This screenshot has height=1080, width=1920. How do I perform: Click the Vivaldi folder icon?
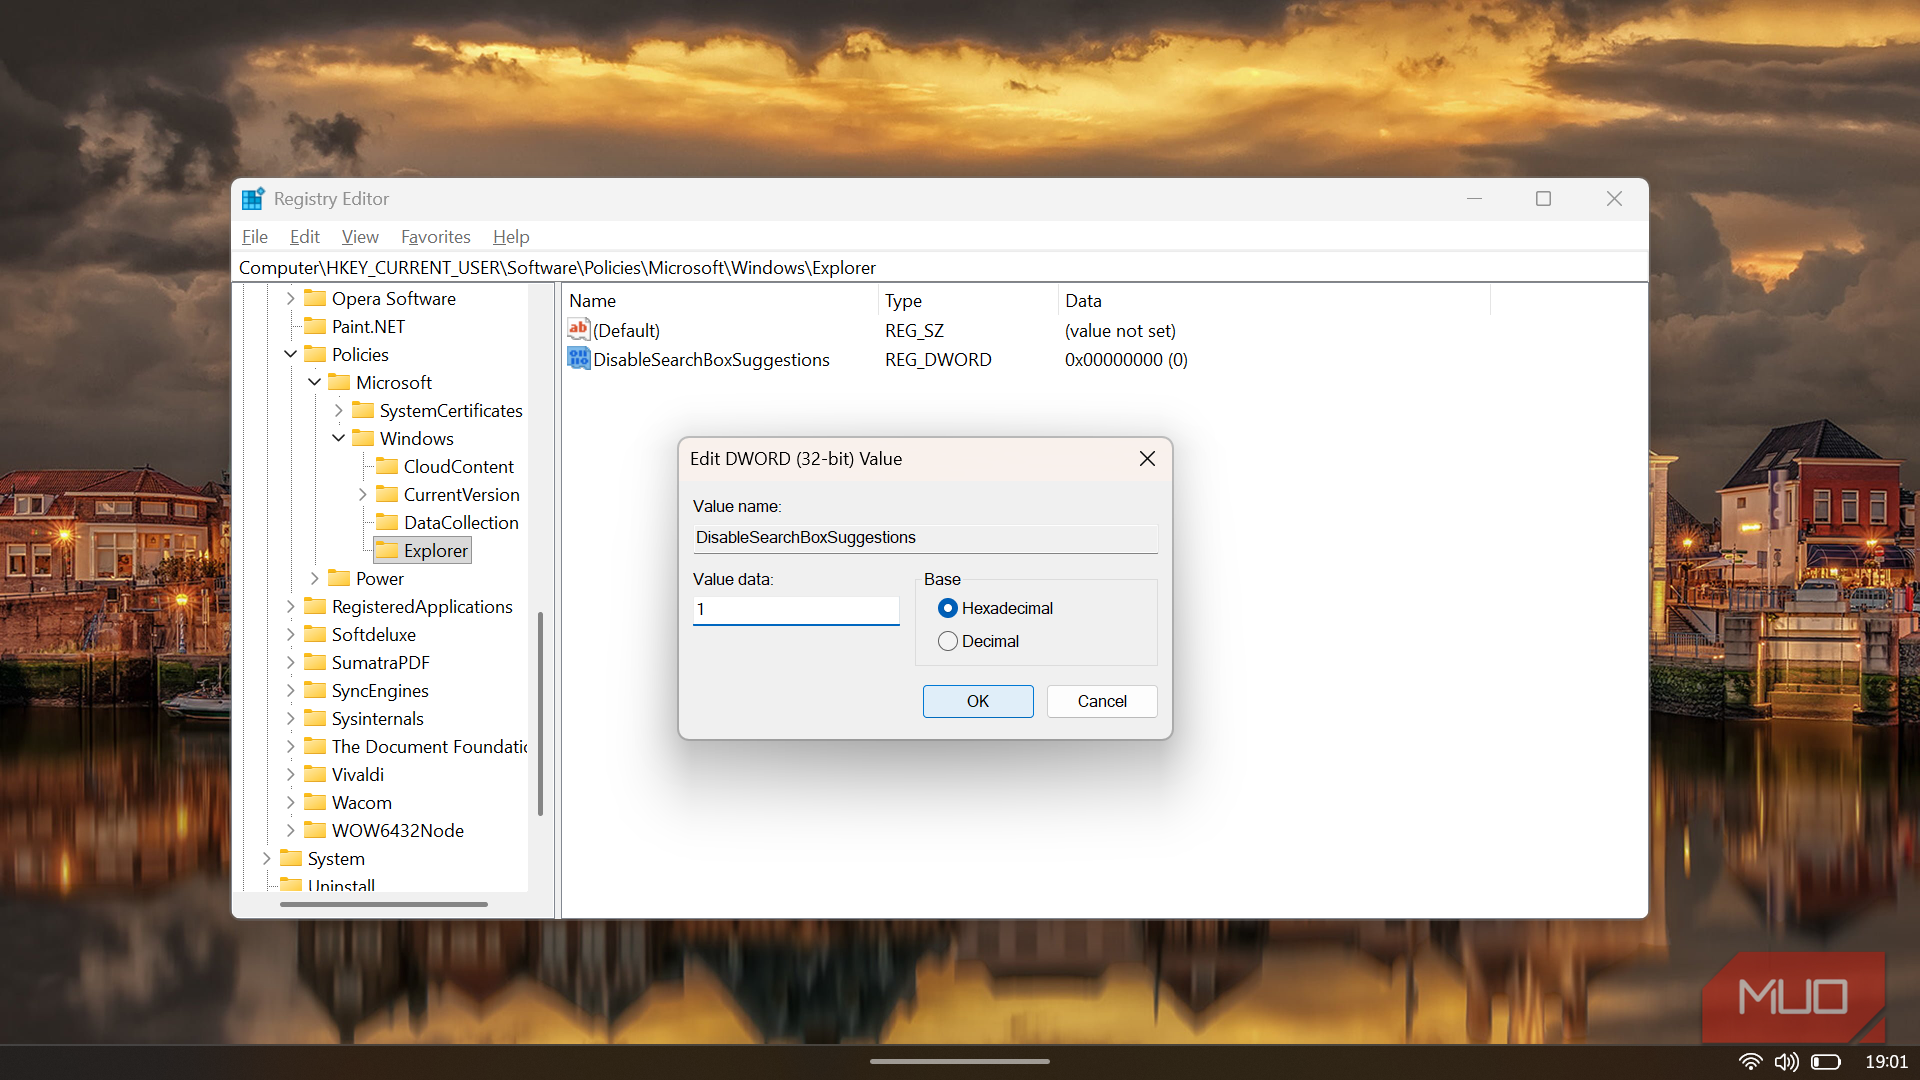(x=315, y=774)
